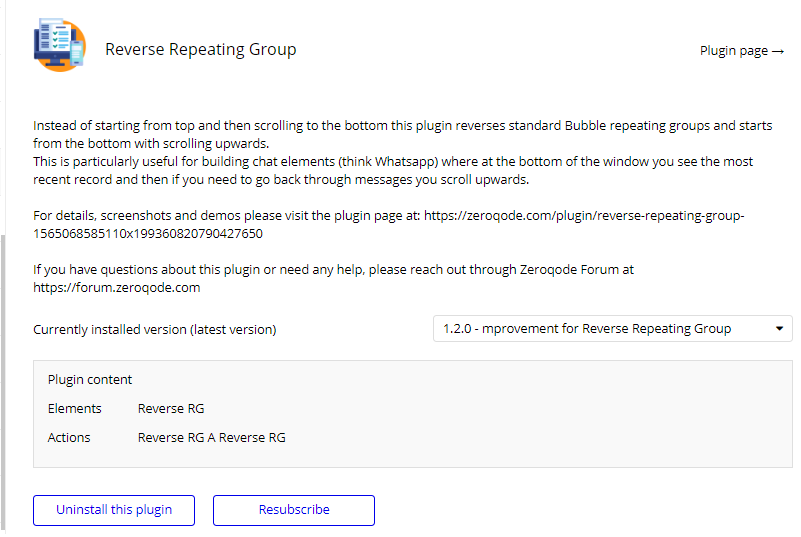801x537 pixels.
Task: Click the Uninstall this plugin button
Action: click(x=114, y=510)
